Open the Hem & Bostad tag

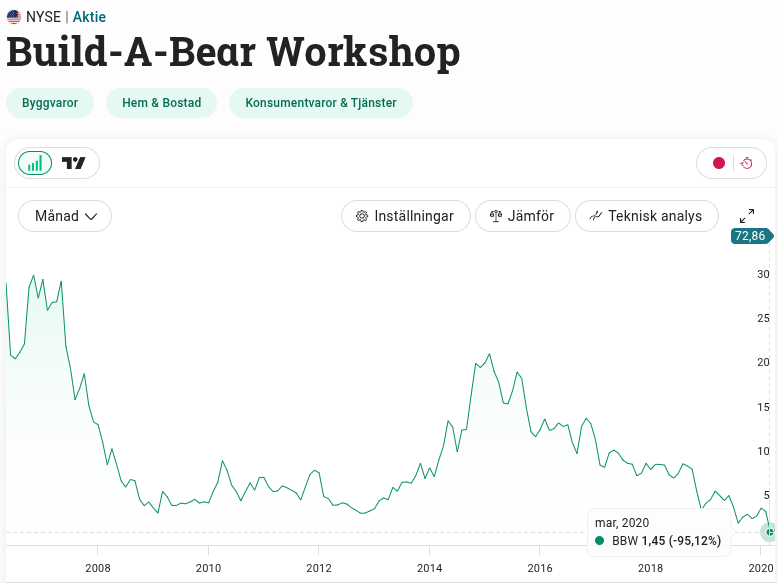tap(161, 103)
